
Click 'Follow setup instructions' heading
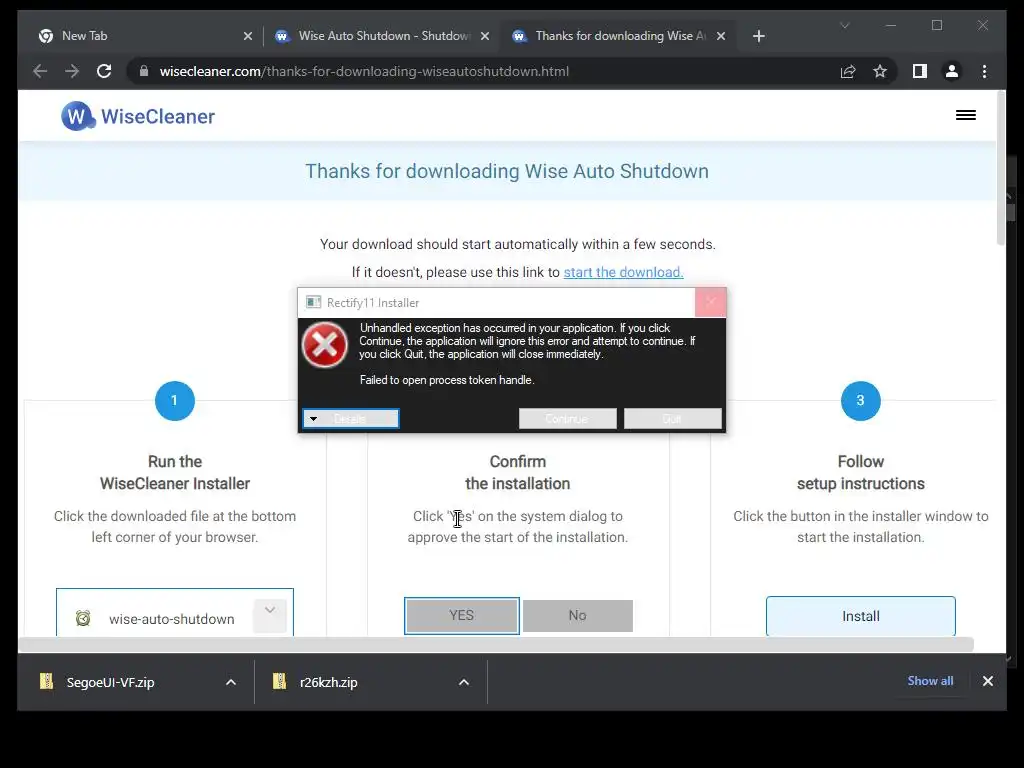(861, 472)
